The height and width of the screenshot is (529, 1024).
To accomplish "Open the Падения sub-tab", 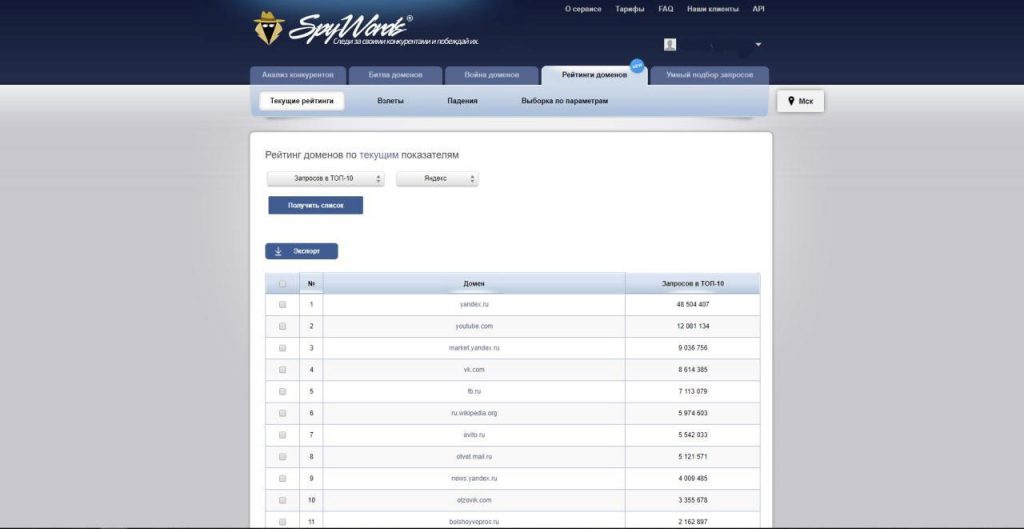I will 462,101.
